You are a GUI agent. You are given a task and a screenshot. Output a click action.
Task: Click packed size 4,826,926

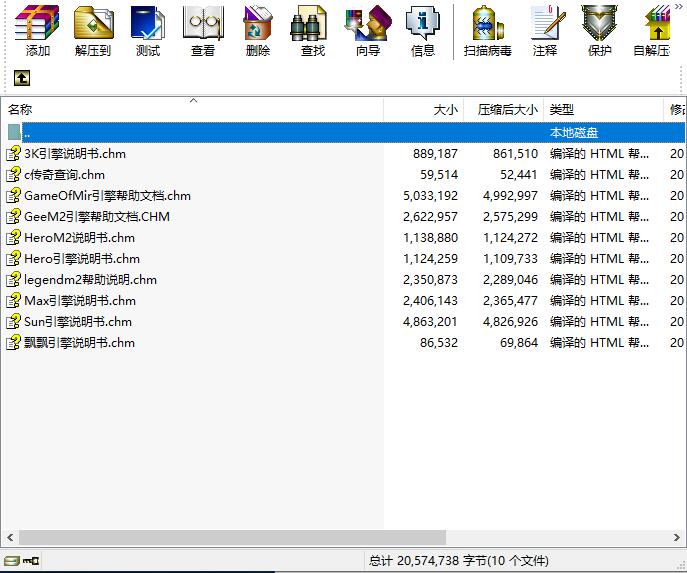tap(510, 322)
